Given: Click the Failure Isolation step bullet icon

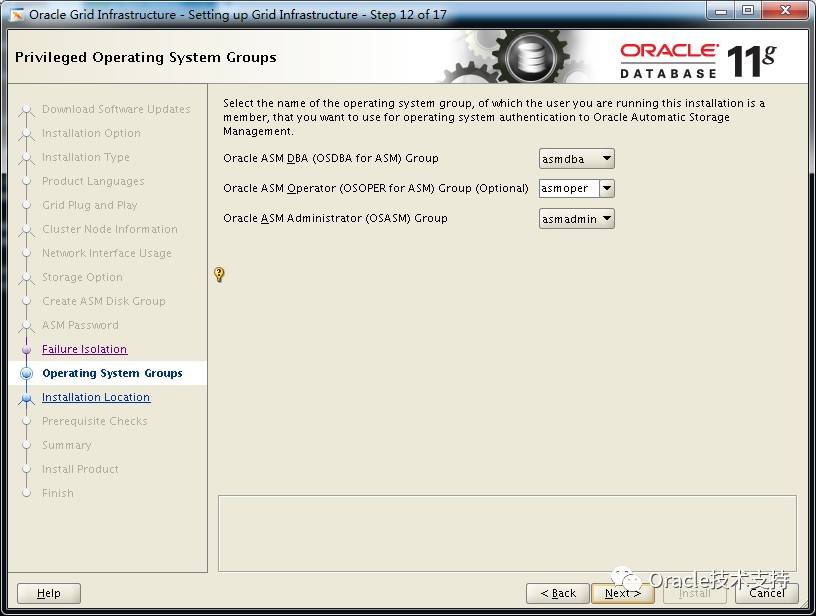Looking at the screenshot, I should [x=27, y=349].
